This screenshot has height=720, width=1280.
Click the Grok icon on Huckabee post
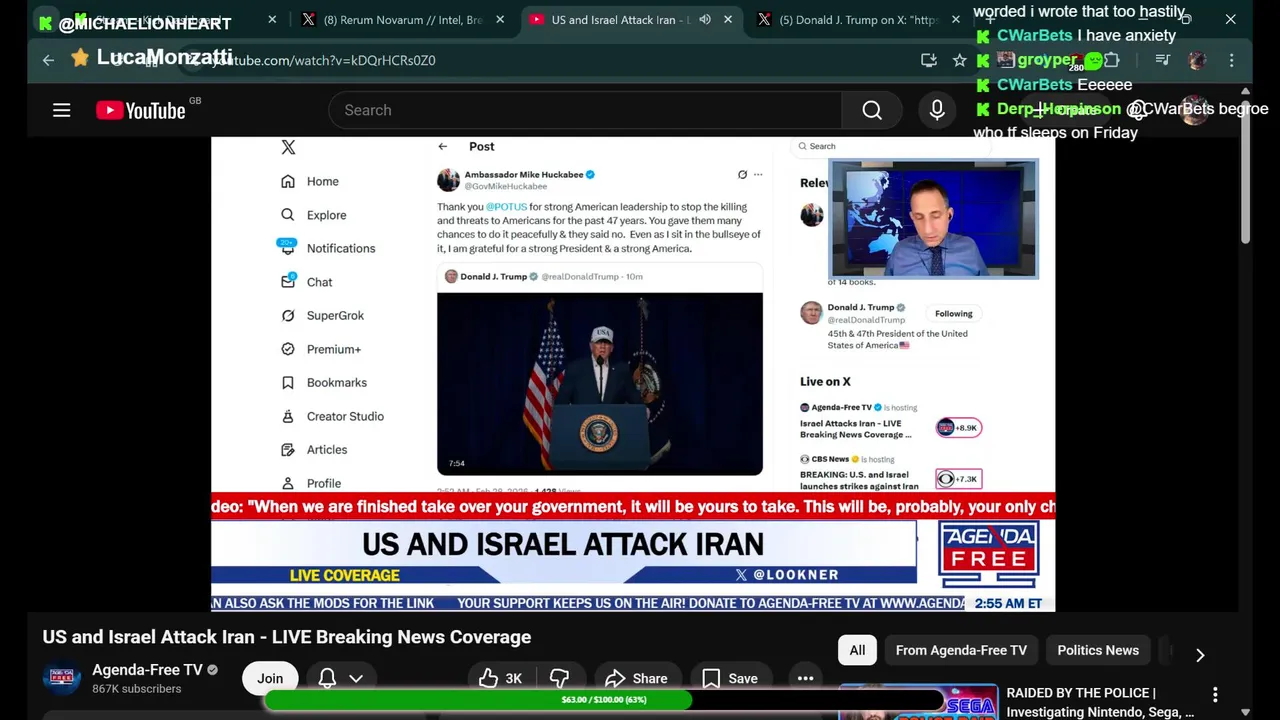coord(742,174)
